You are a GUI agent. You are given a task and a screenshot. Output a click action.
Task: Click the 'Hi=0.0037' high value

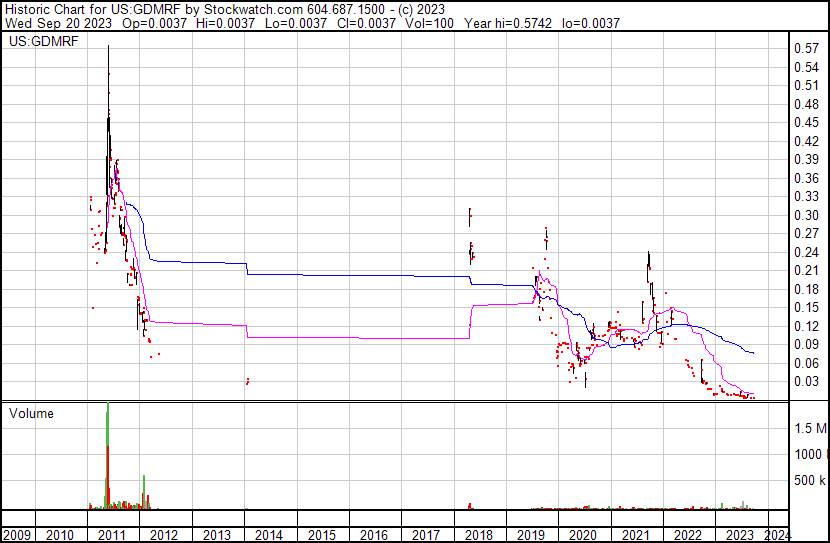[x=225, y=23]
